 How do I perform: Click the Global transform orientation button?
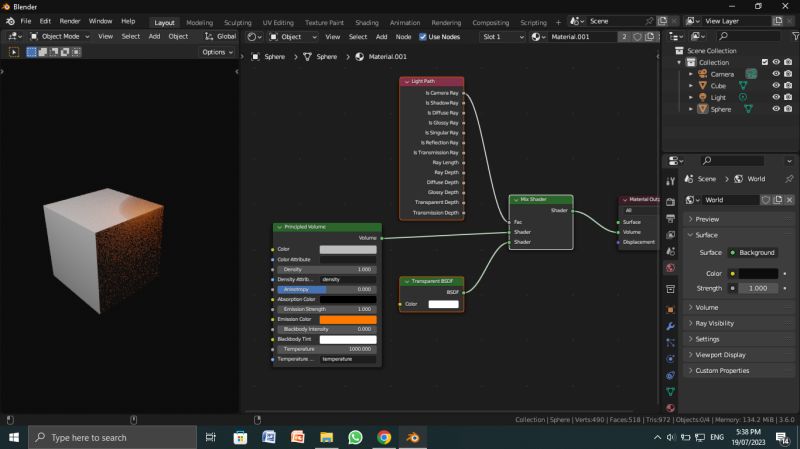[x=221, y=36]
